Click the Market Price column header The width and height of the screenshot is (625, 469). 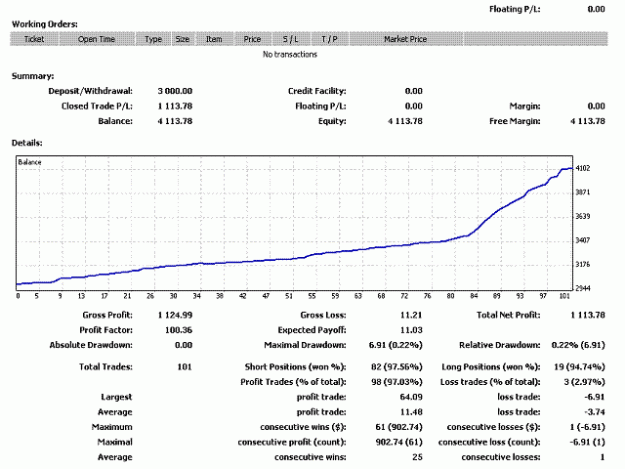[x=405, y=39]
